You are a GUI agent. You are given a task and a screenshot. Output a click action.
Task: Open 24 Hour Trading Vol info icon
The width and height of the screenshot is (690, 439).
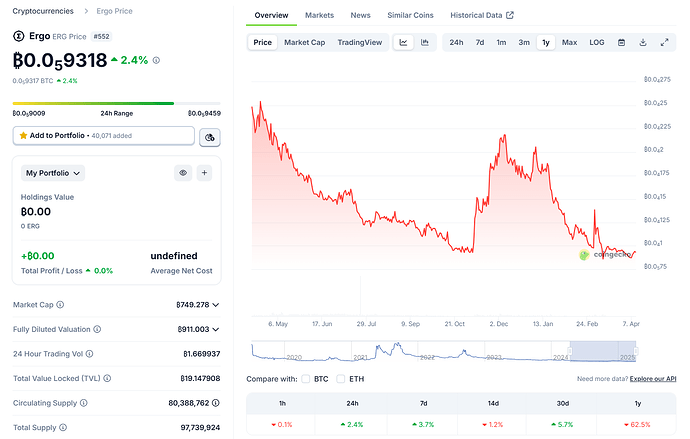coord(89,354)
